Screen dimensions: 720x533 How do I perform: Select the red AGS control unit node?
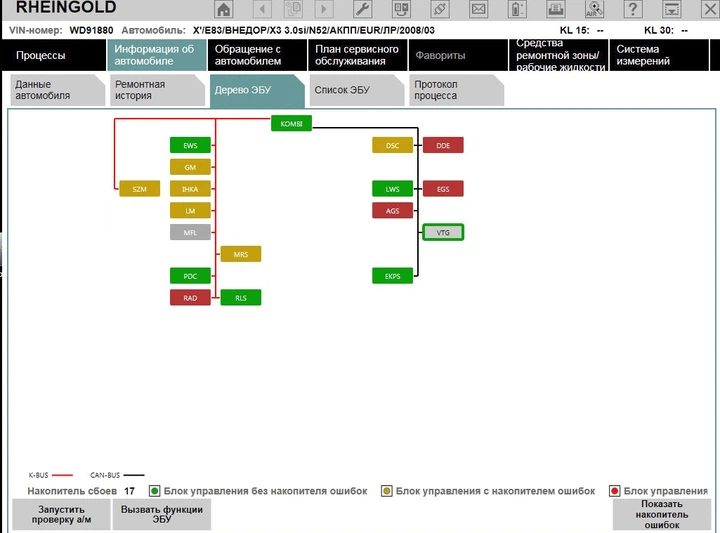click(x=392, y=211)
